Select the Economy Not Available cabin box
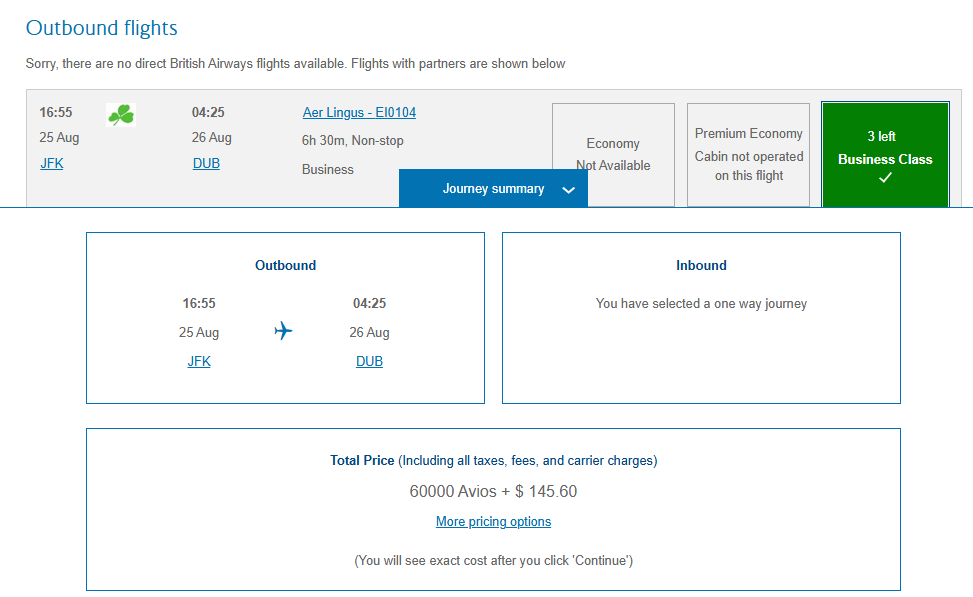The height and width of the screenshot is (597, 973). click(613, 155)
